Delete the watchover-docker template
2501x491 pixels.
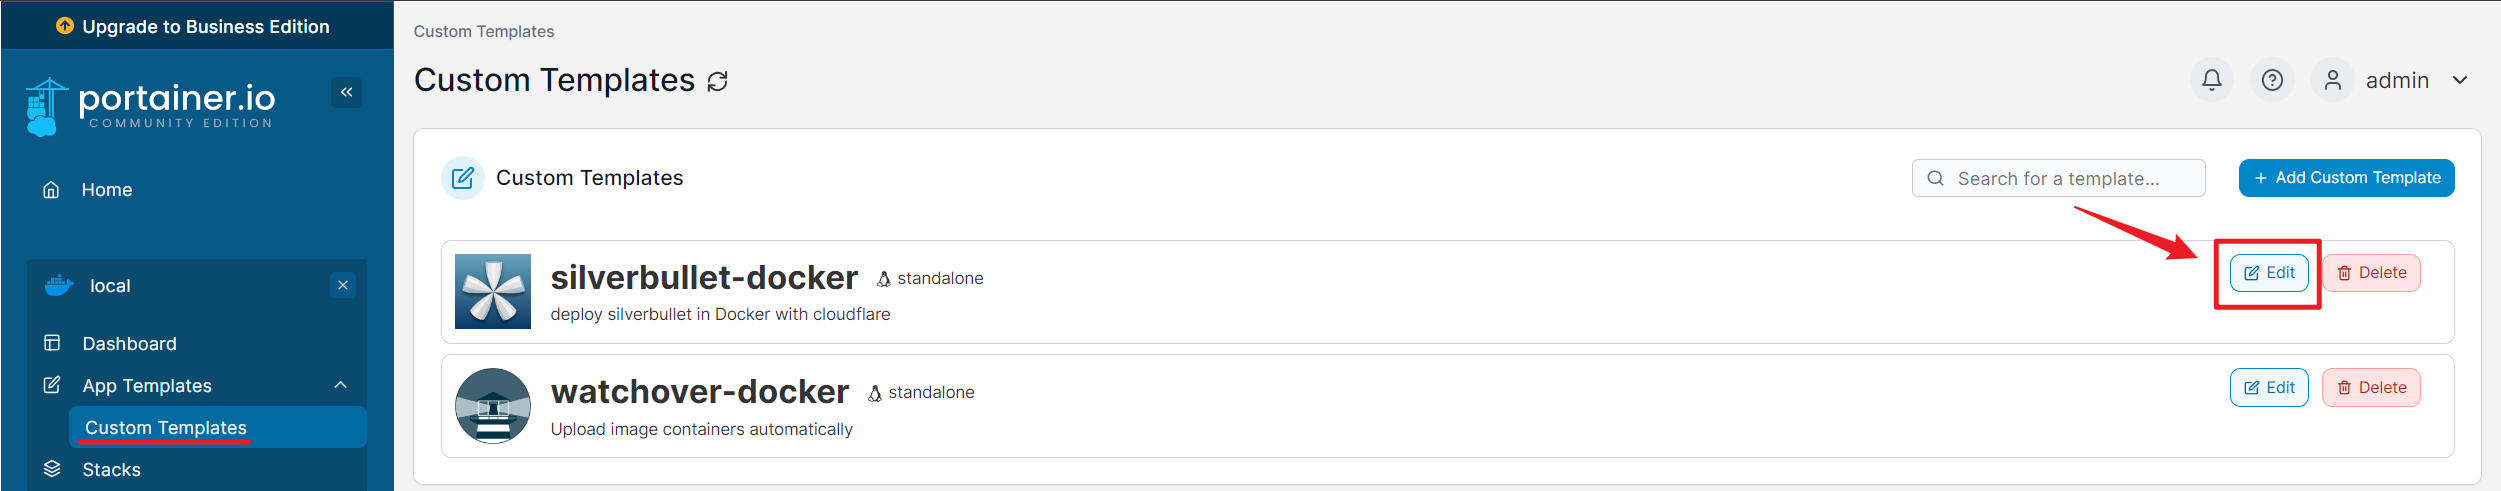pyautogui.click(x=2371, y=388)
